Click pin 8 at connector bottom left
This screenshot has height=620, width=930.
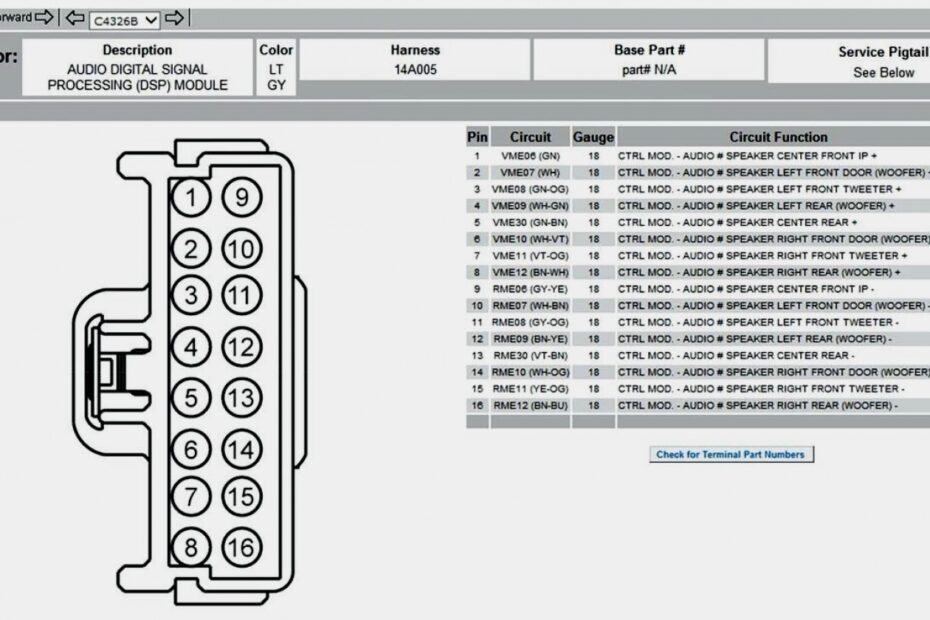pos(191,547)
